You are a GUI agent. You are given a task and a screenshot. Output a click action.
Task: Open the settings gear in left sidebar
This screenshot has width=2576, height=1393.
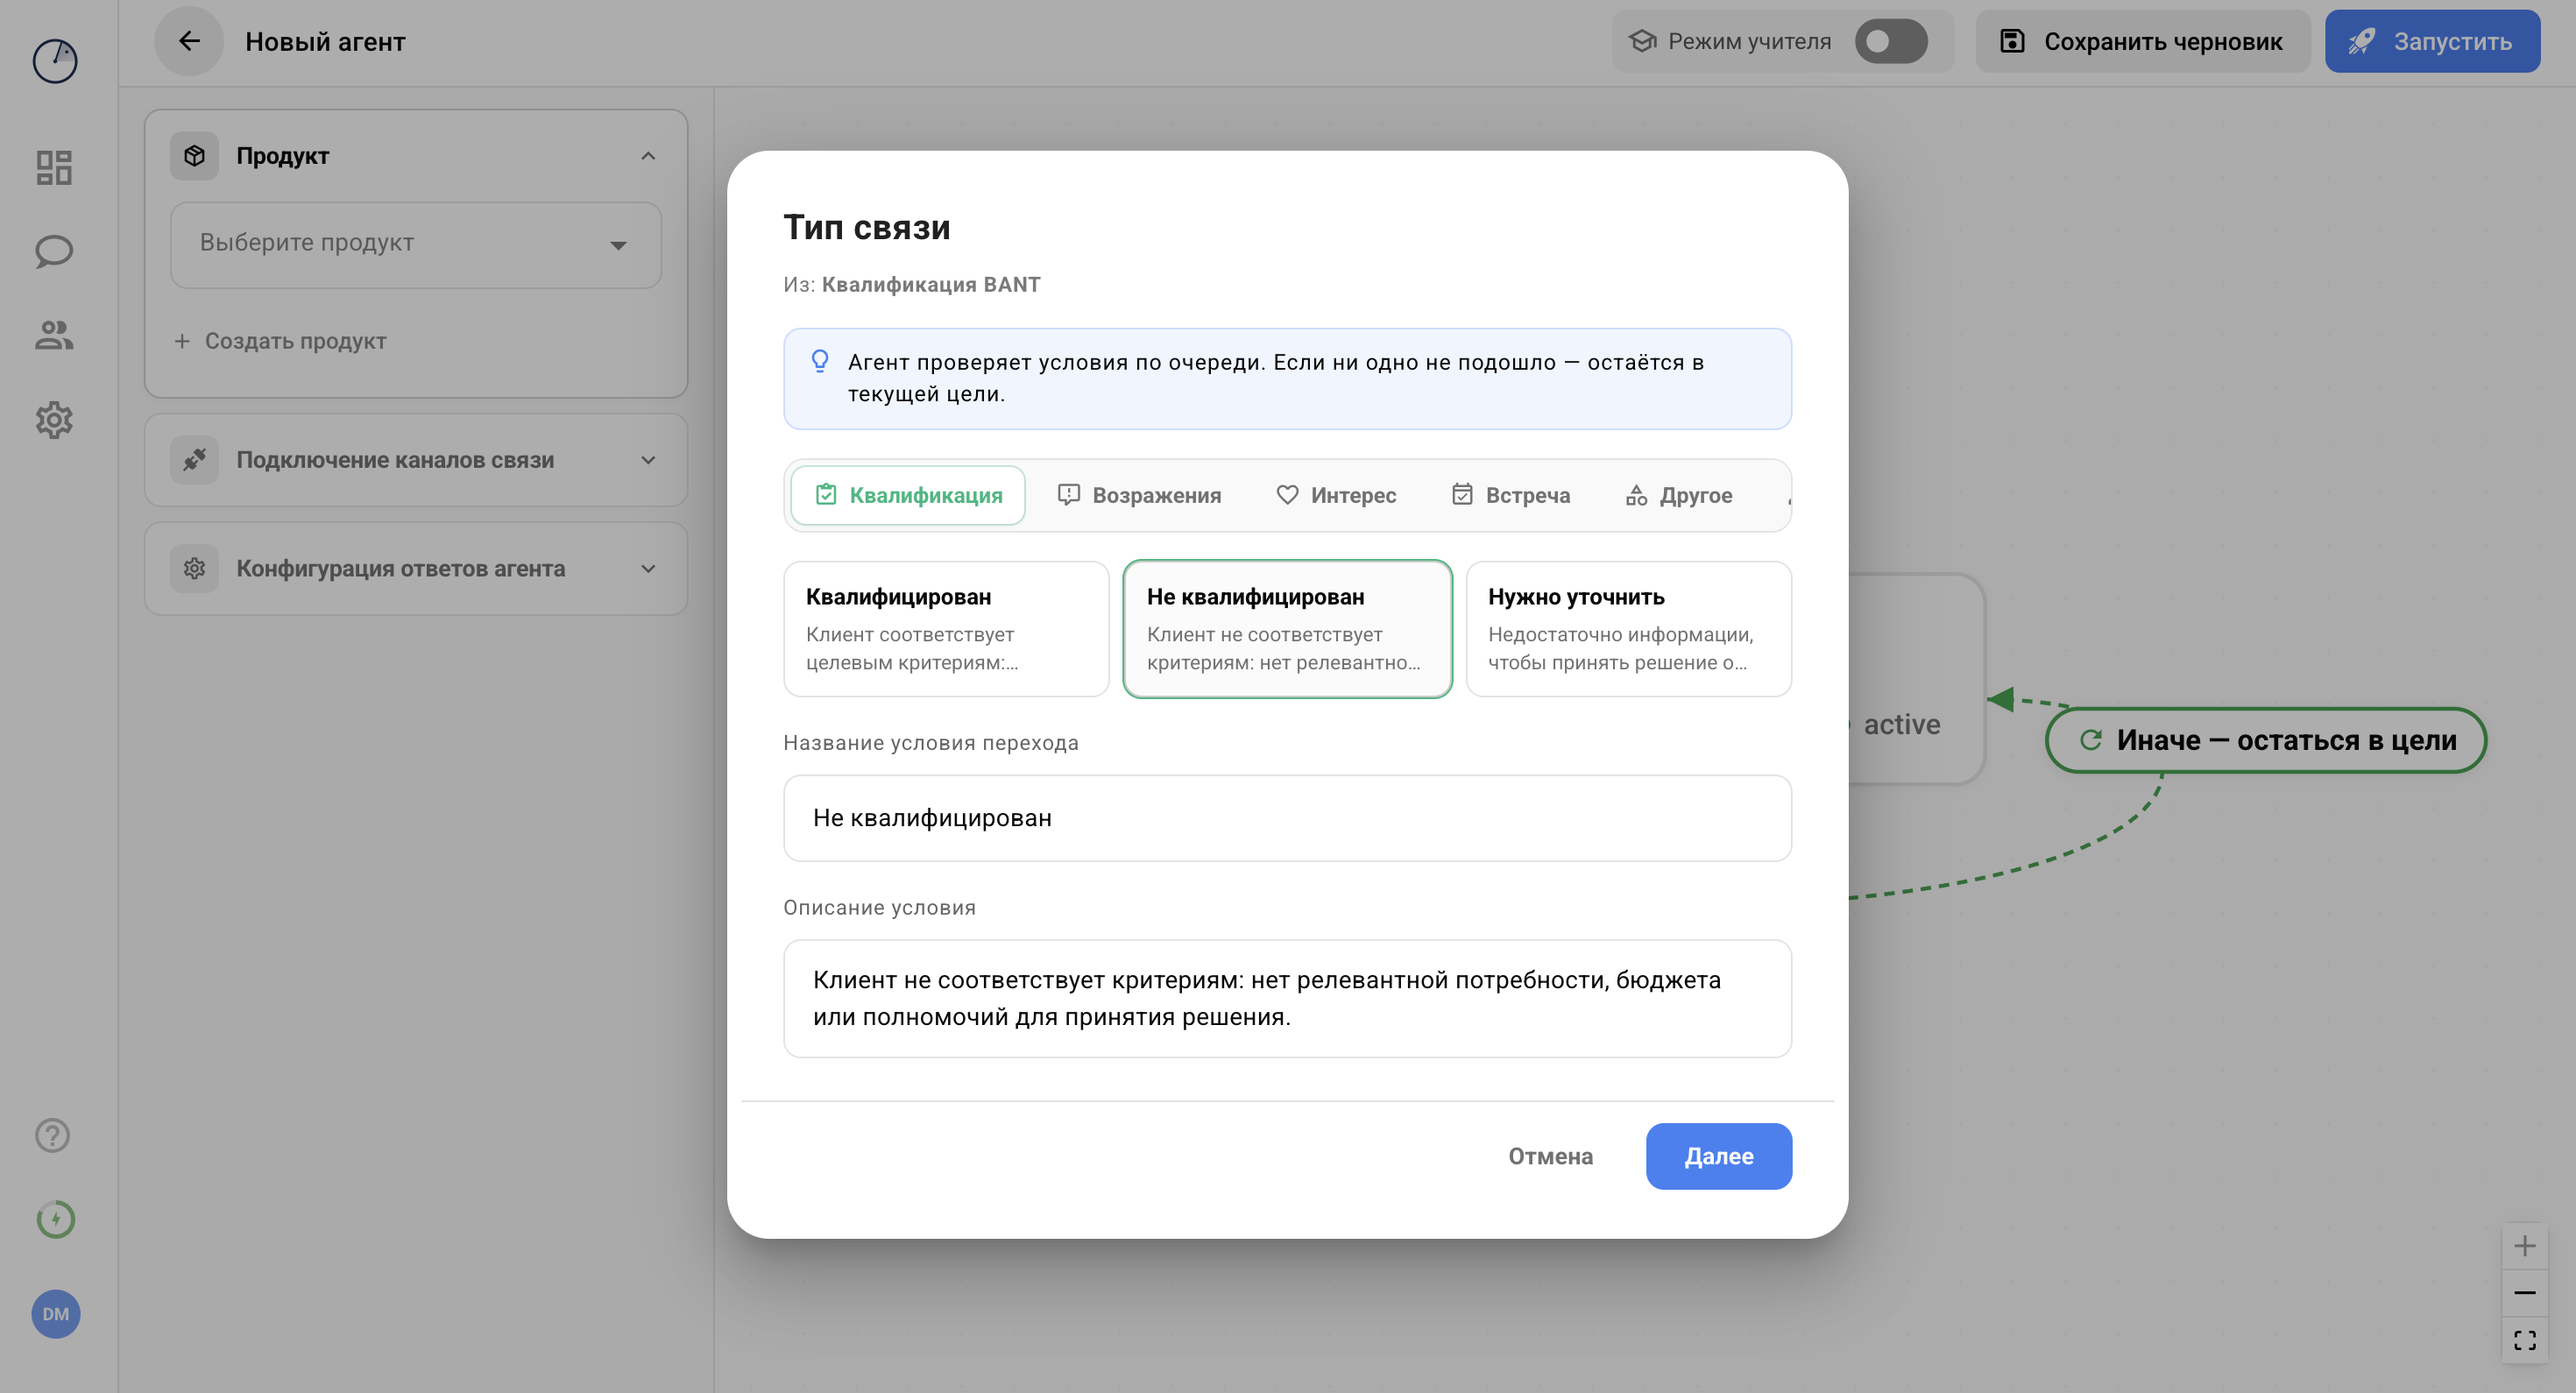(54, 420)
